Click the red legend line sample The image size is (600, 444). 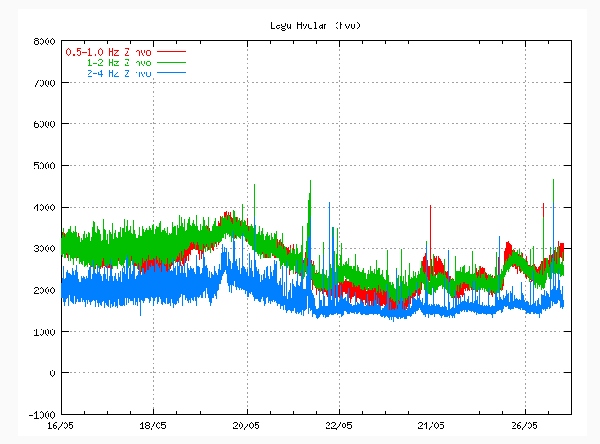click(172, 51)
